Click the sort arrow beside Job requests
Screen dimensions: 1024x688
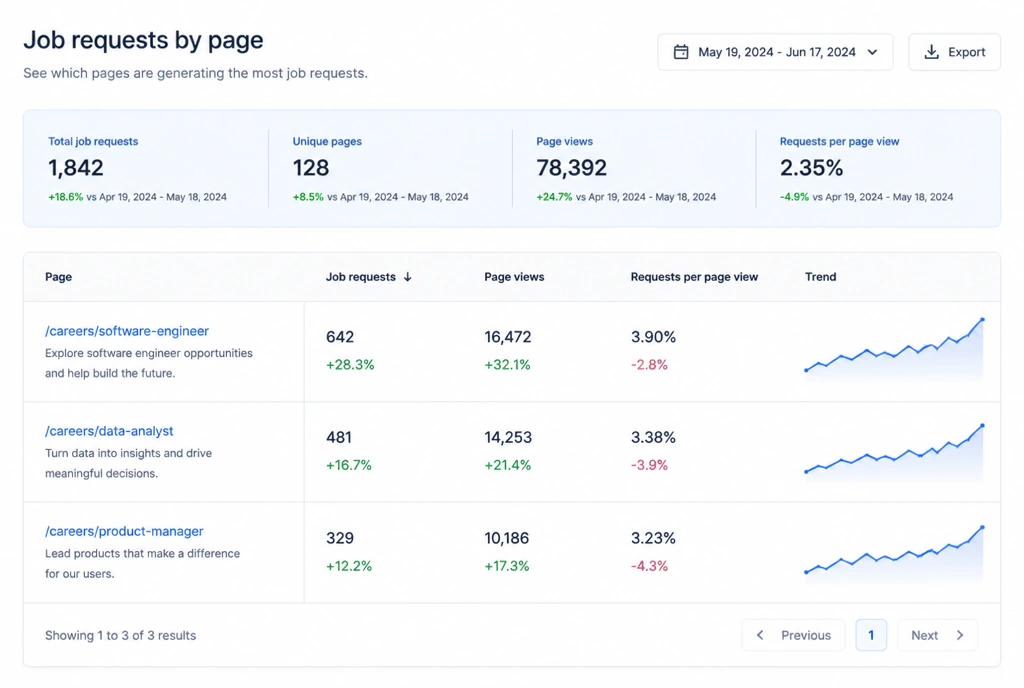(408, 277)
